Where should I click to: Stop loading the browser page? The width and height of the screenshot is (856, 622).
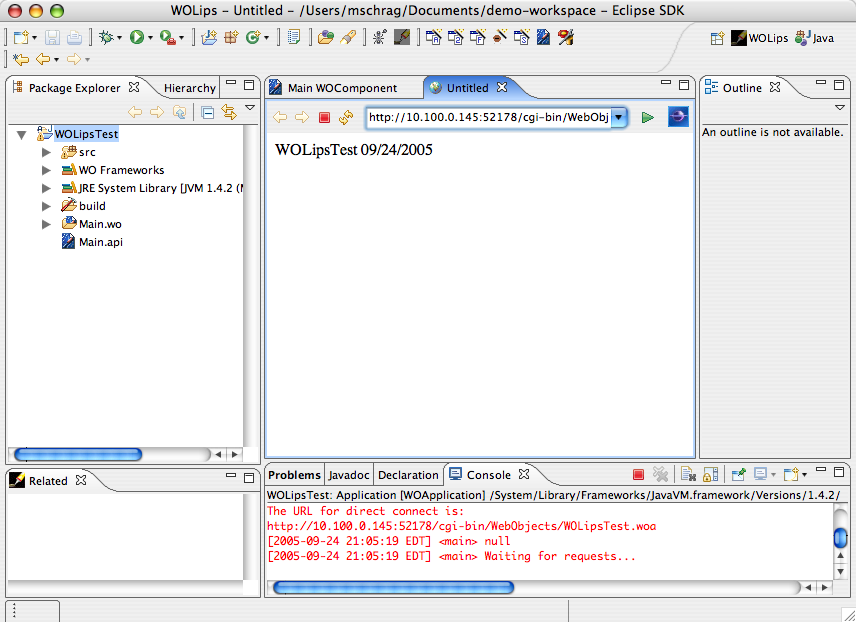(324, 117)
